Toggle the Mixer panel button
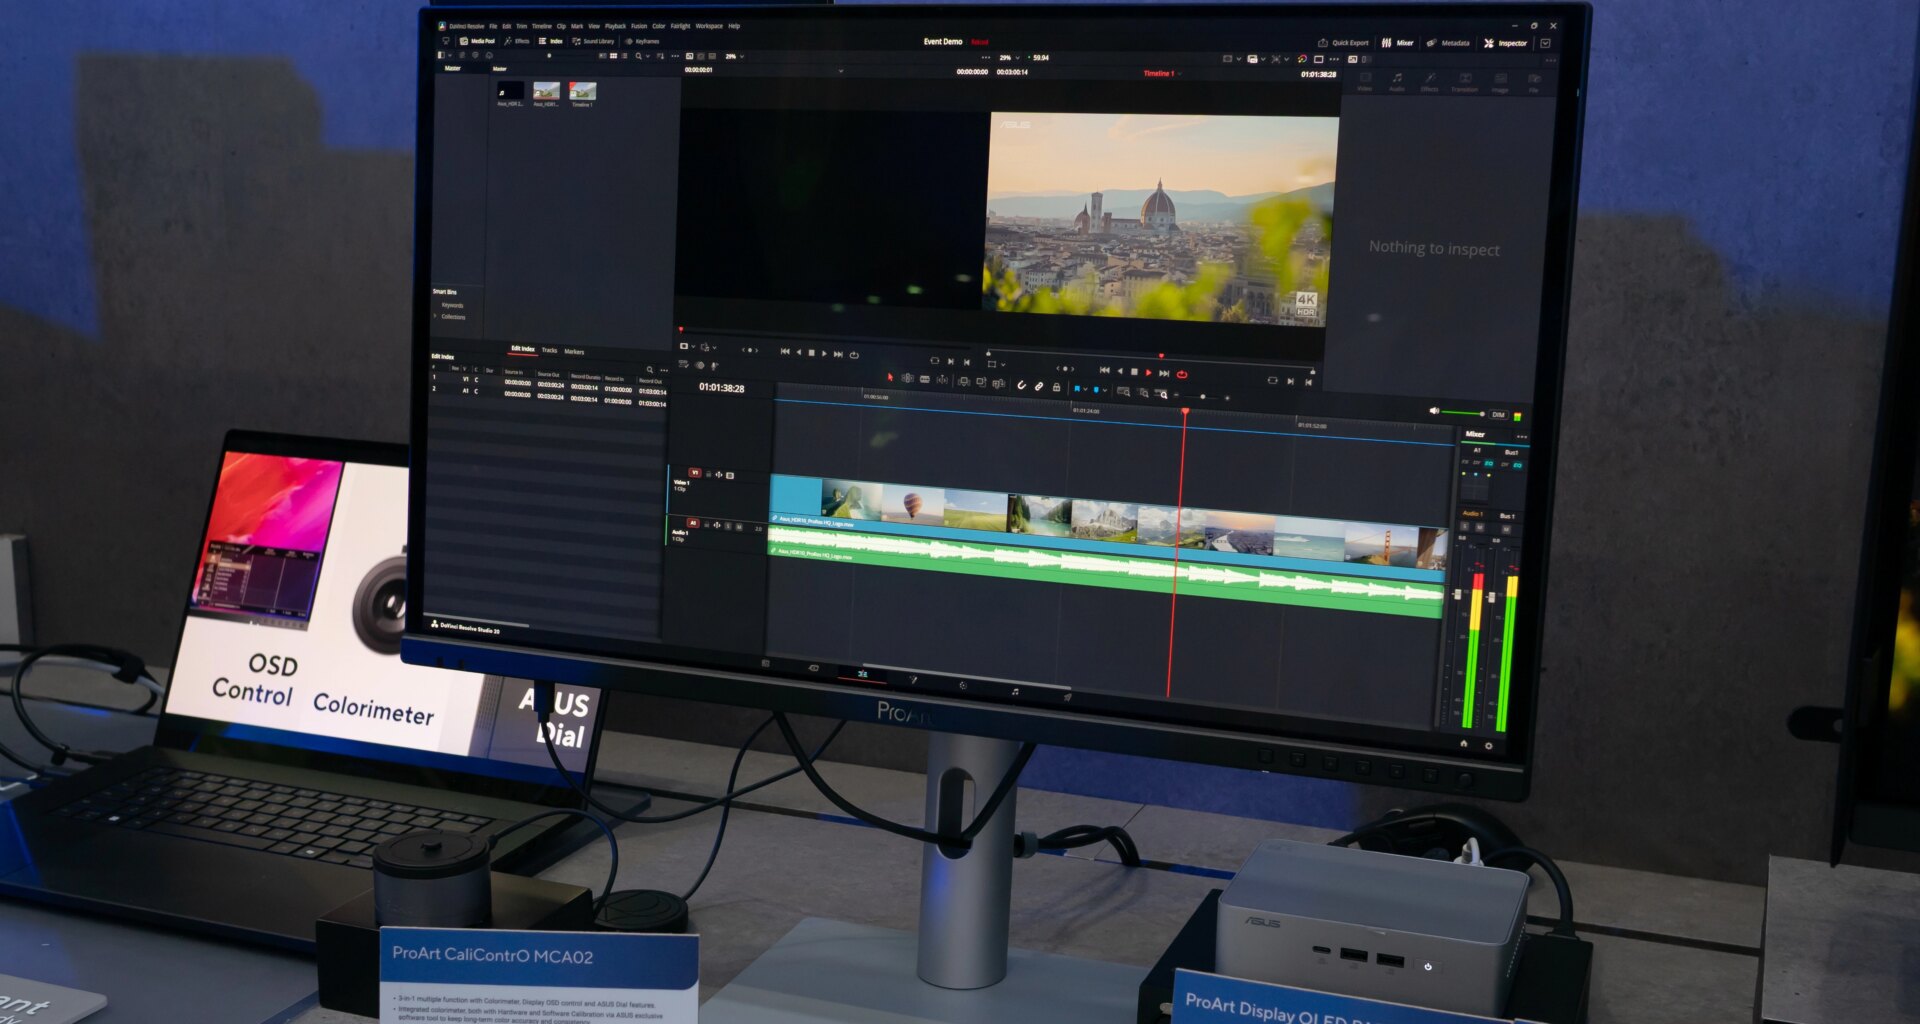 [x=1398, y=43]
